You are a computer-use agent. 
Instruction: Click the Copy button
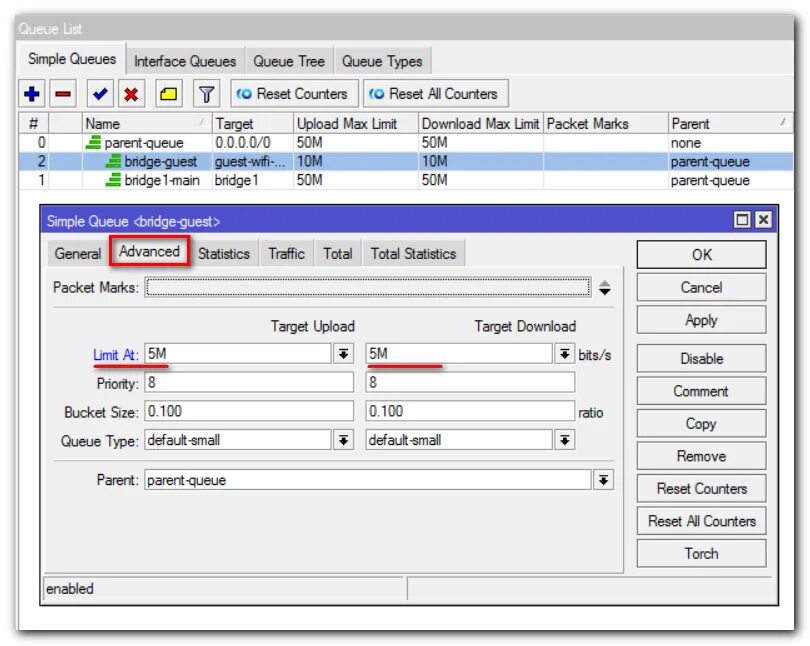pos(702,424)
